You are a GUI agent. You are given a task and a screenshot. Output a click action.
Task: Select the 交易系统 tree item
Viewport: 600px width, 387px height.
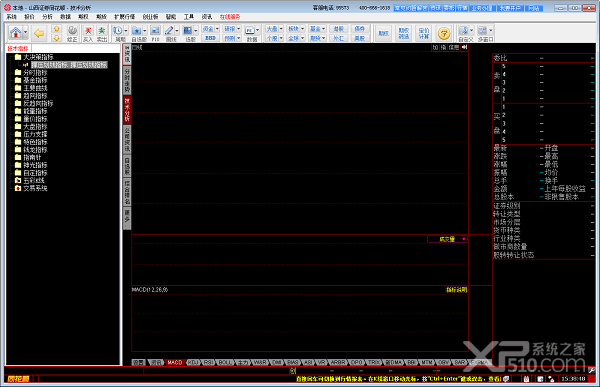[x=35, y=188]
